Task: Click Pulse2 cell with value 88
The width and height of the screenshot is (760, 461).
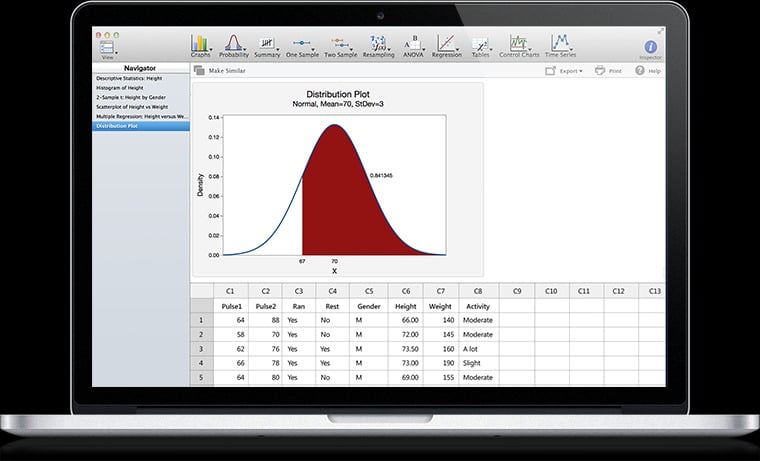Action: pyautogui.click(x=265, y=320)
